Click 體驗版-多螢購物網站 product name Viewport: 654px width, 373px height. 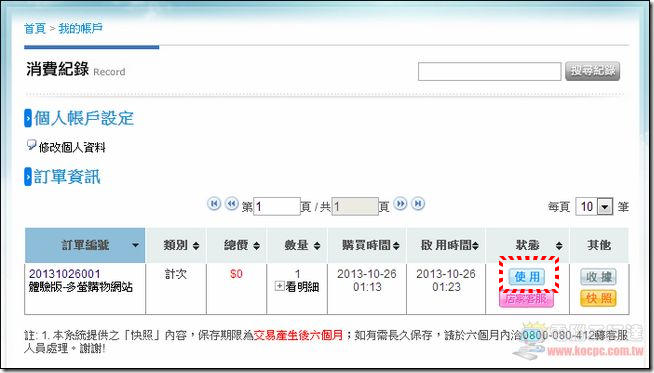tap(80, 287)
